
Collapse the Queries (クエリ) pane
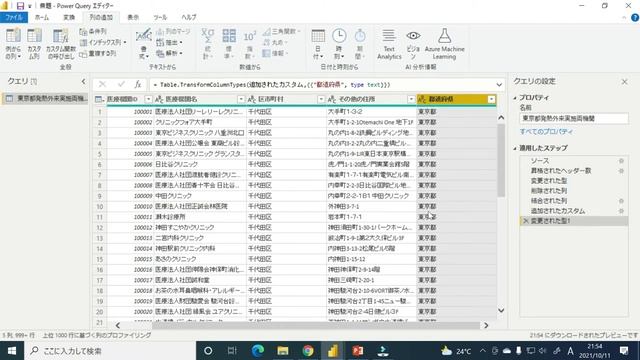coord(83,82)
